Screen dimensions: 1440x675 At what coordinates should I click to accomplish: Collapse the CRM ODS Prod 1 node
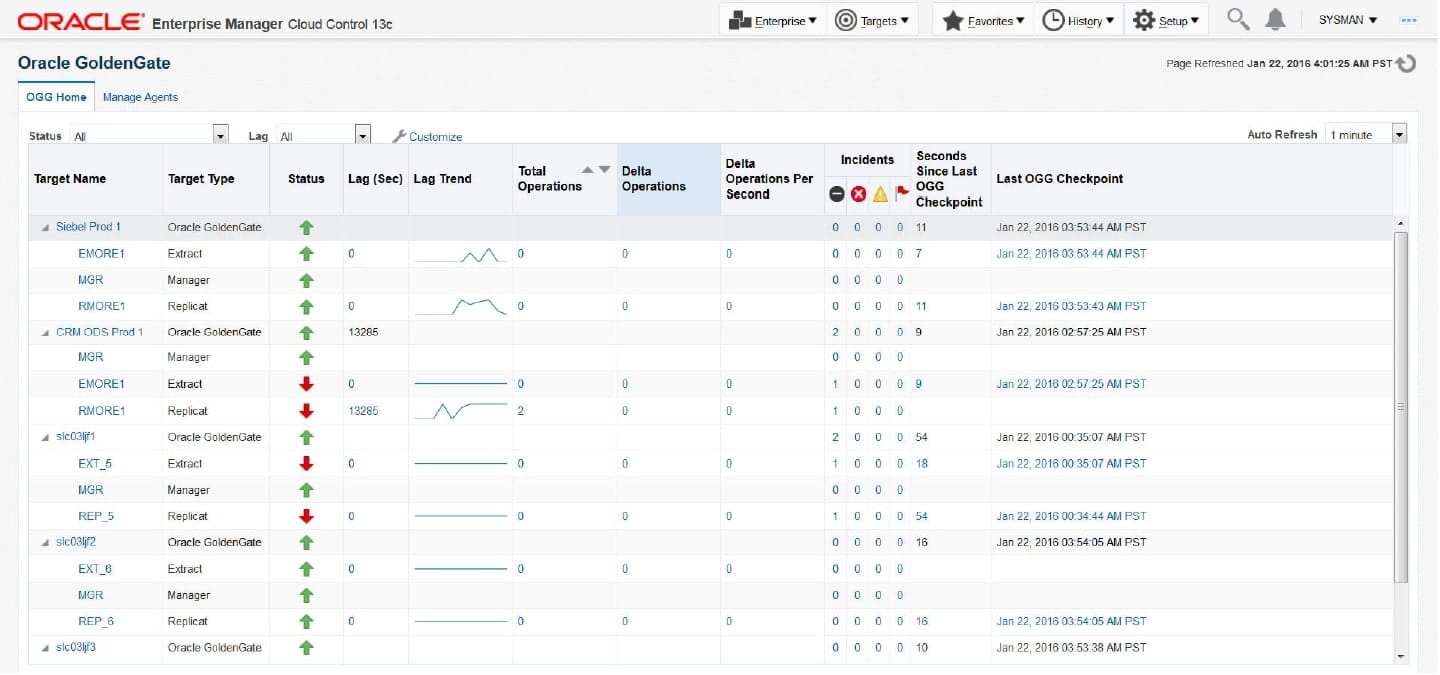point(45,333)
